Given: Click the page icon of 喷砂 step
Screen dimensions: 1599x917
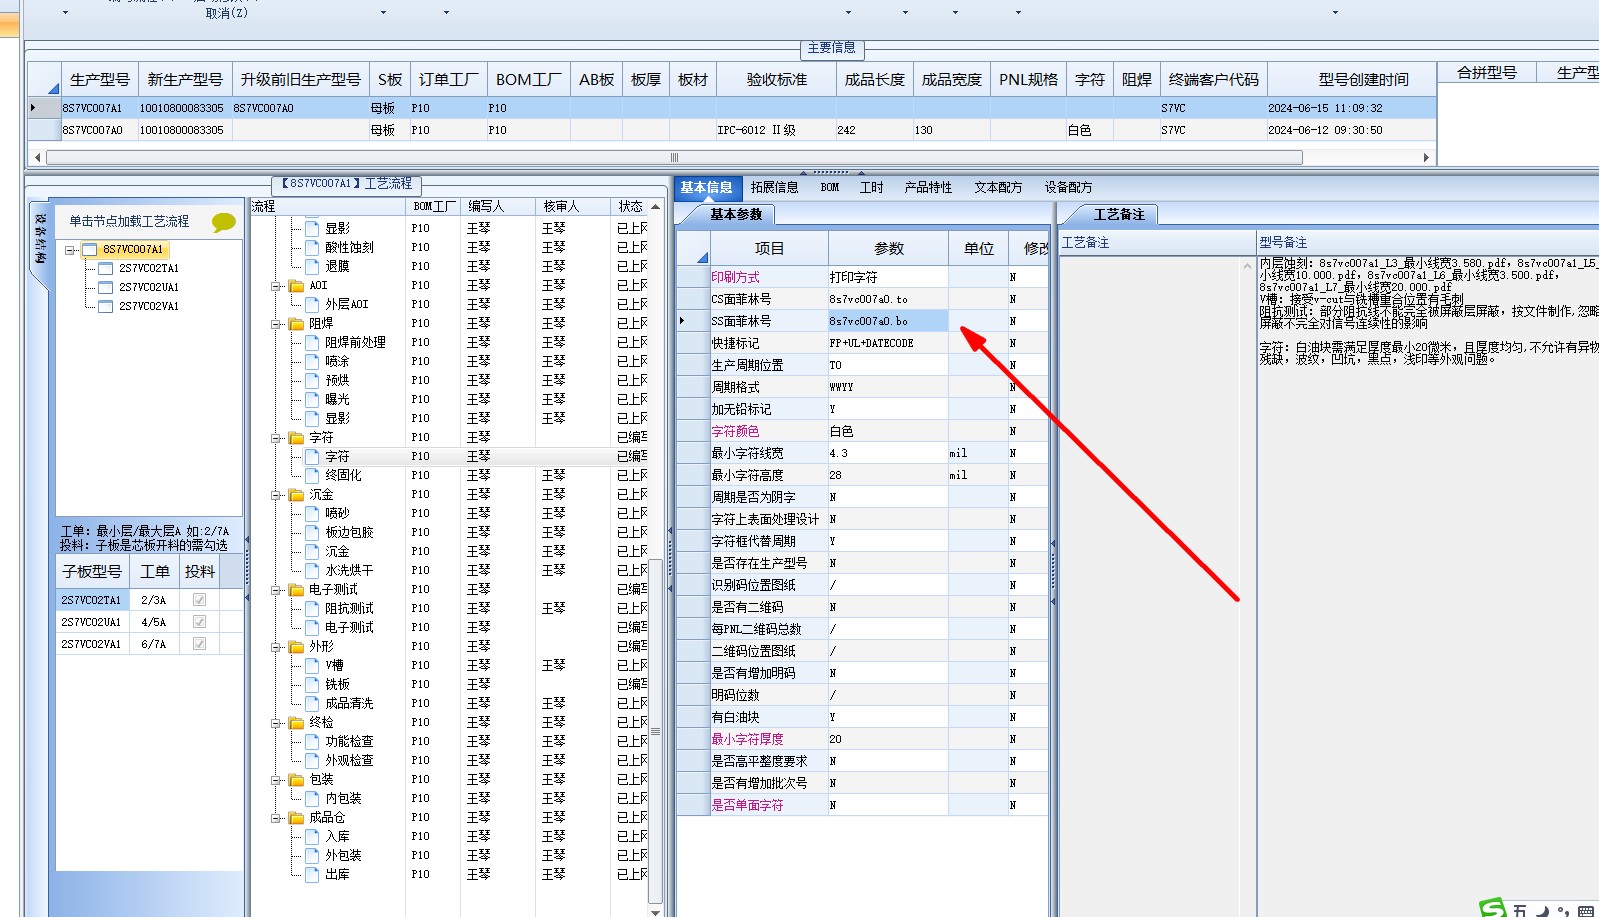Looking at the screenshot, I should [x=312, y=514].
